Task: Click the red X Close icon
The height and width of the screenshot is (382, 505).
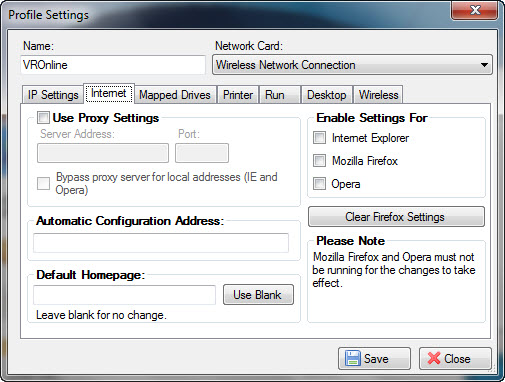Action: pyautogui.click(x=434, y=358)
